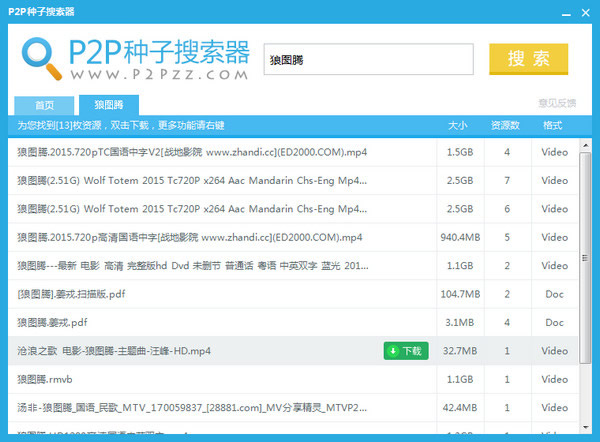The height and width of the screenshot is (442, 600).
Task: Open the 意见反馈 feedback link
Action: [557, 103]
